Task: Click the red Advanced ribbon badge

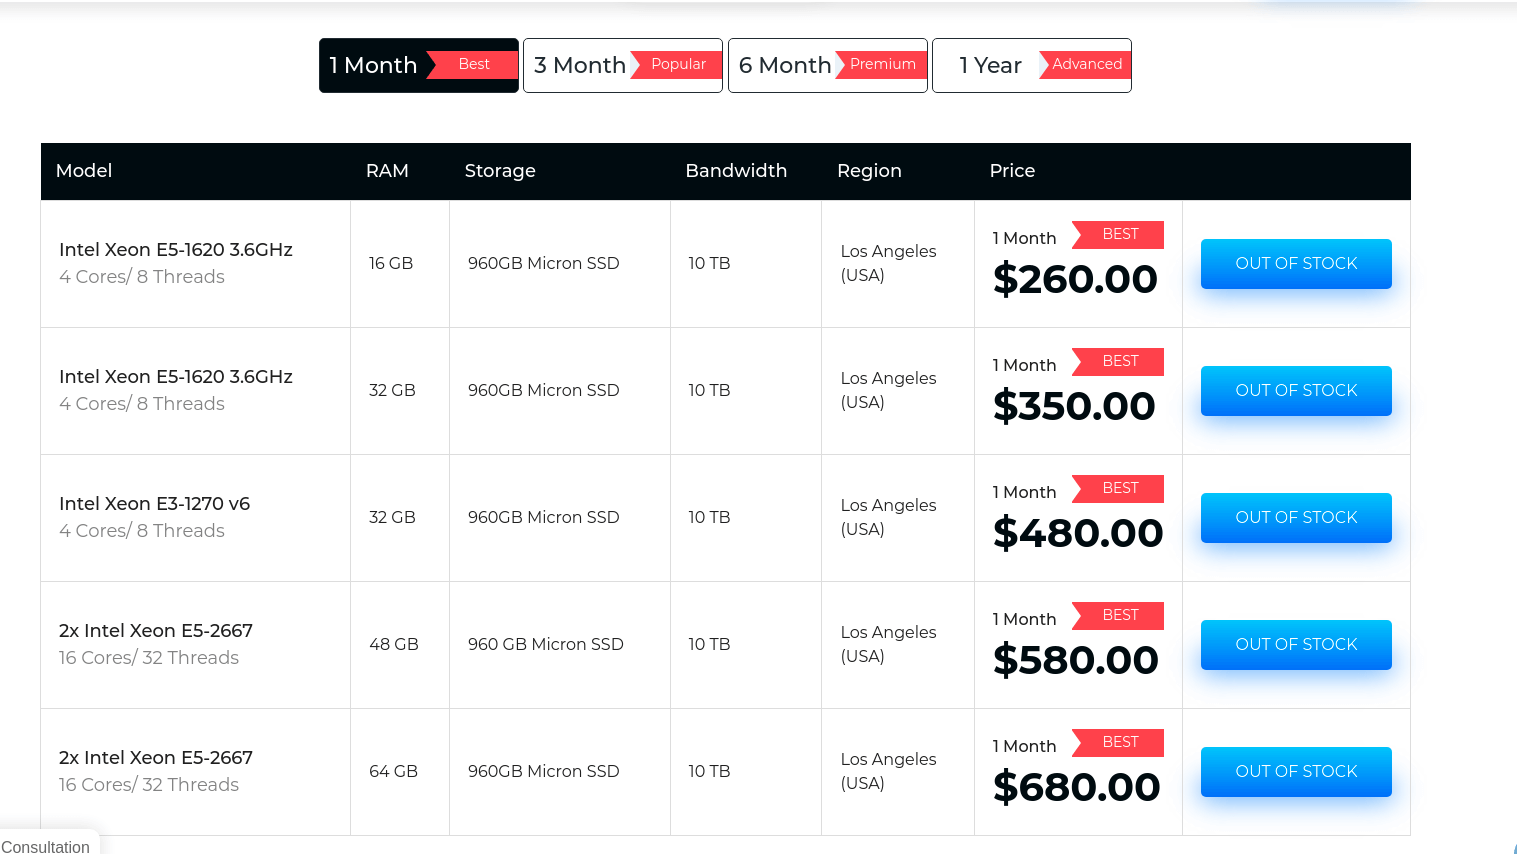Action: coord(1086,64)
